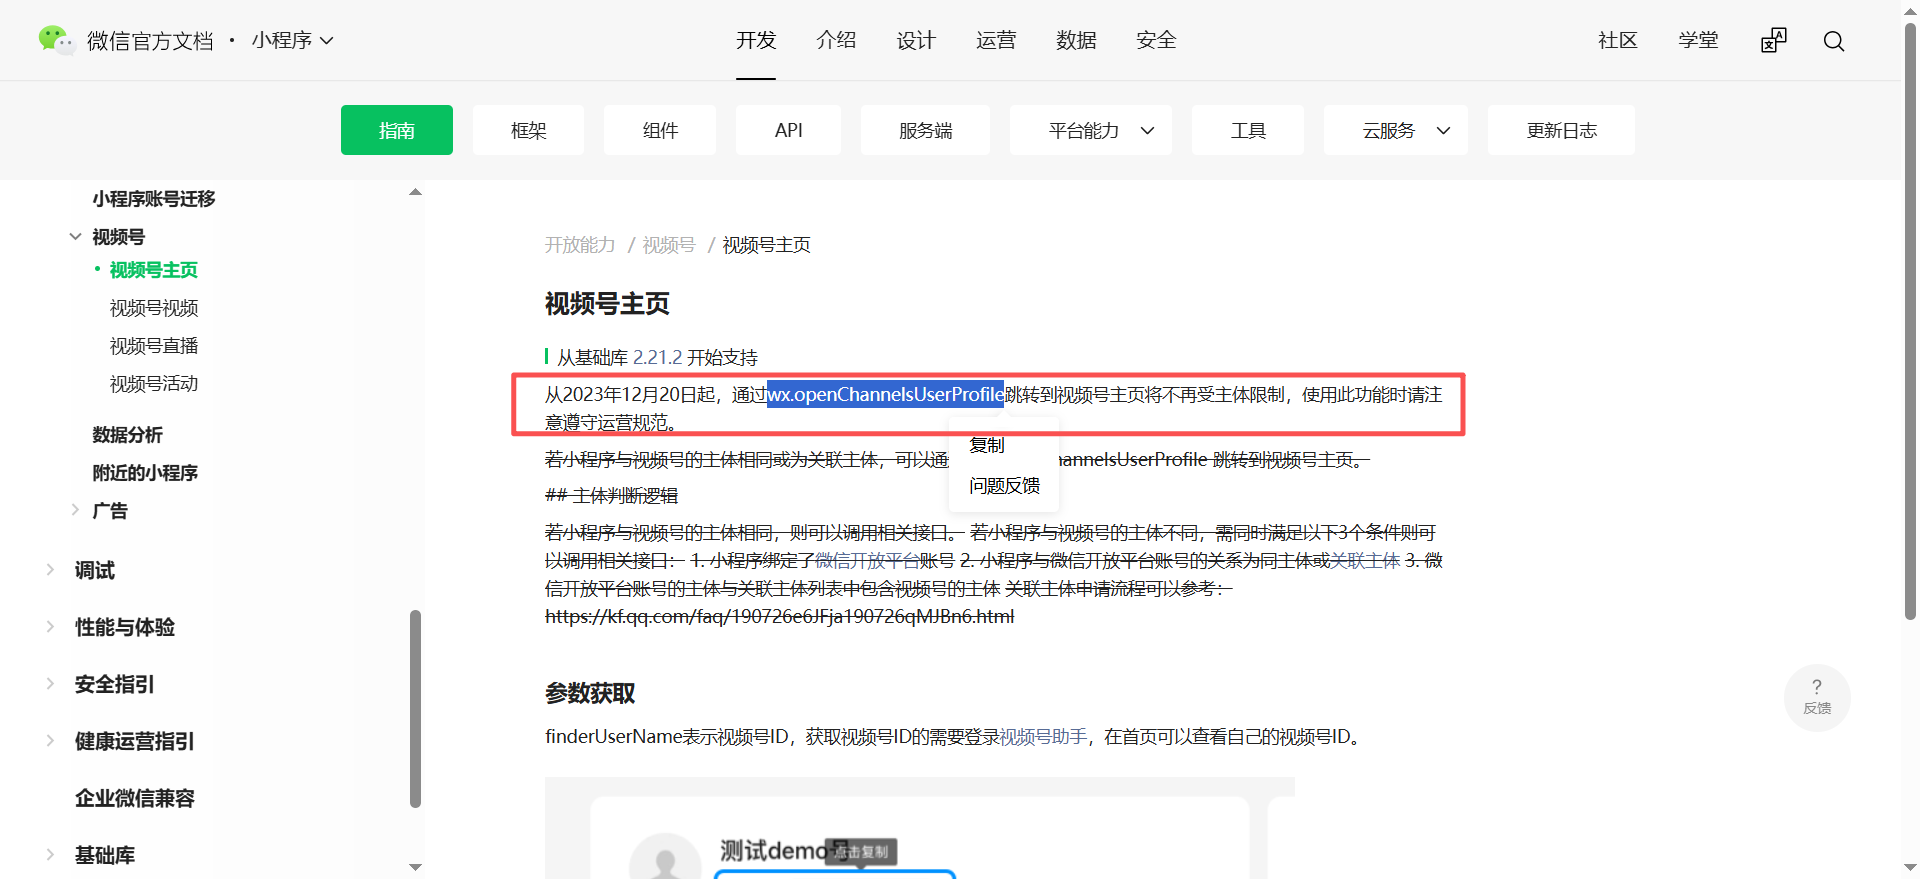Select 问题反馈 in the context menu
This screenshot has height=879, width=1920.
(1003, 486)
